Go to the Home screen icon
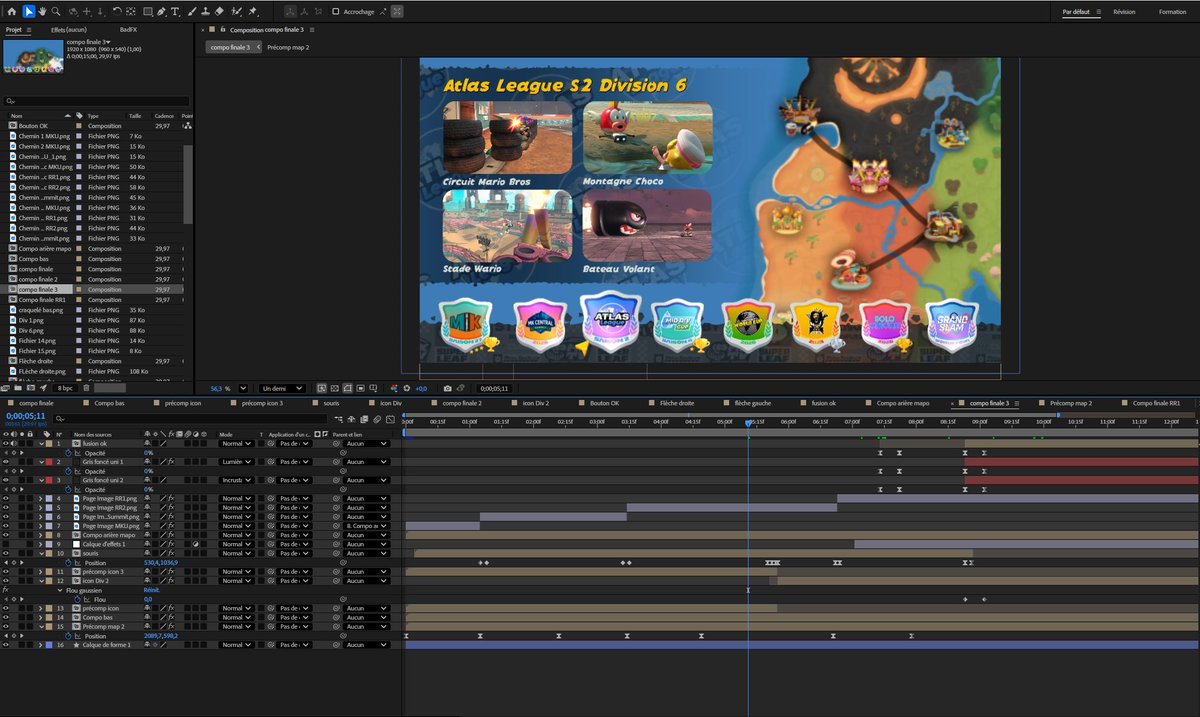The image size is (1200, 717). coord(12,11)
